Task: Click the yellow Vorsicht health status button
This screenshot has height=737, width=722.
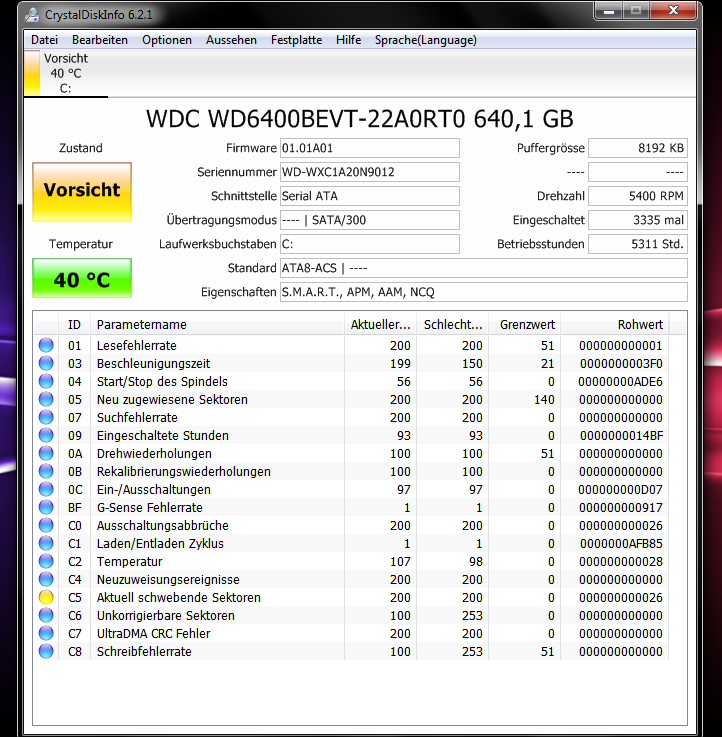Action: point(82,192)
